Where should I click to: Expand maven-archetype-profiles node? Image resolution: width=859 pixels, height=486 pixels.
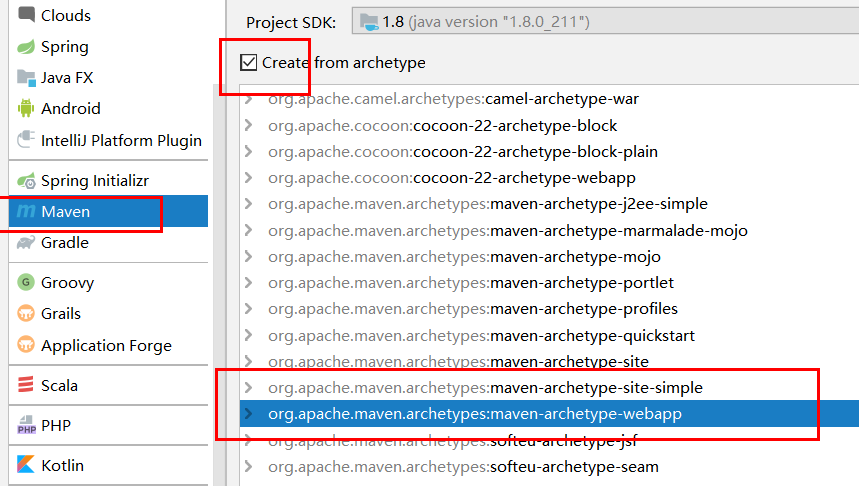click(x=249, y=308)
